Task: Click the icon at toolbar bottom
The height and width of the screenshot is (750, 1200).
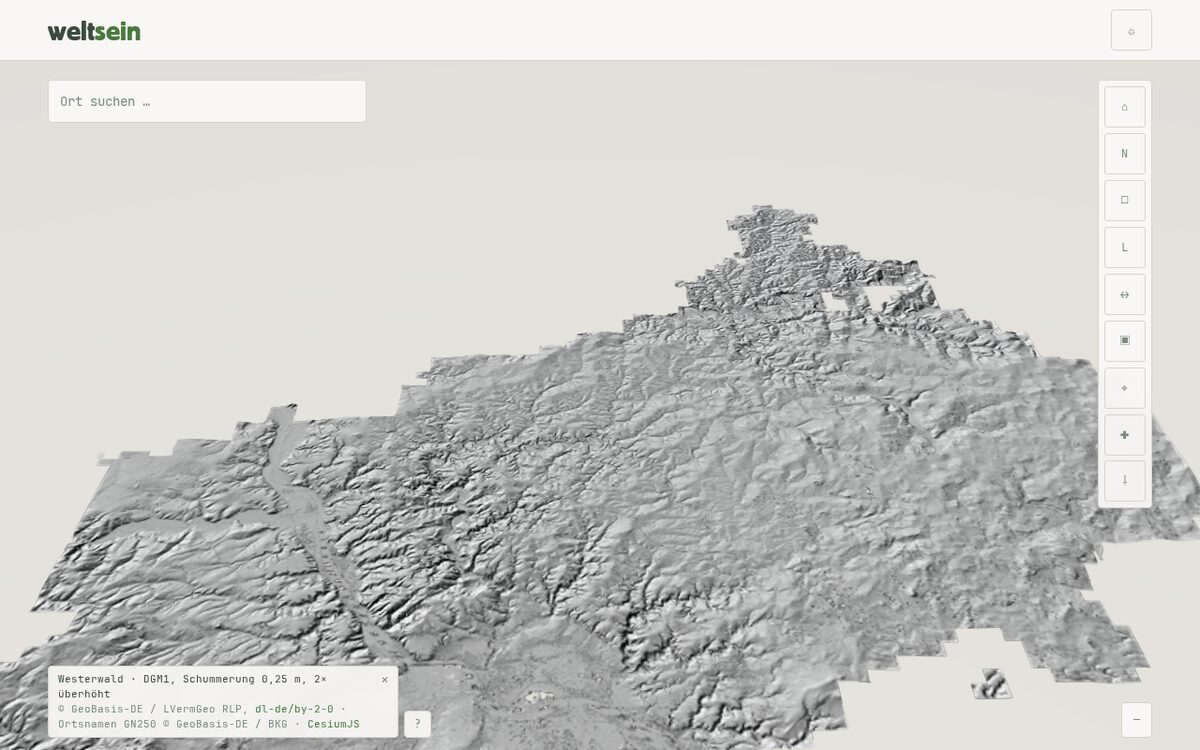Action: 1124,481
